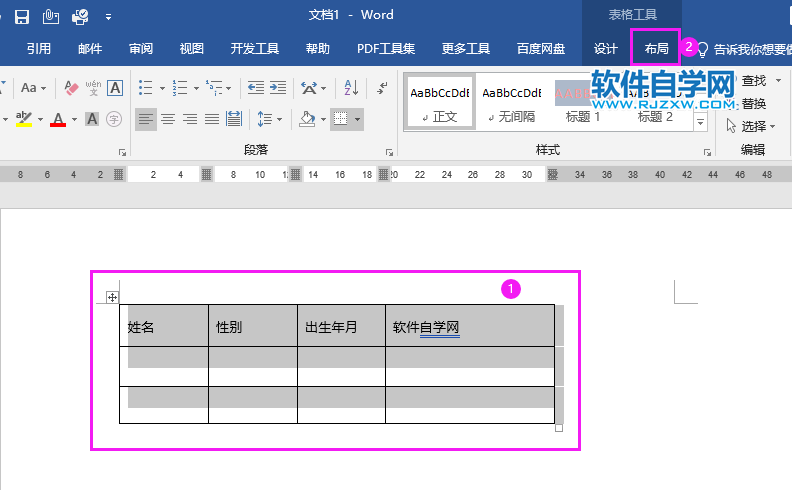Open the 帮助 tab

[318, 48]
